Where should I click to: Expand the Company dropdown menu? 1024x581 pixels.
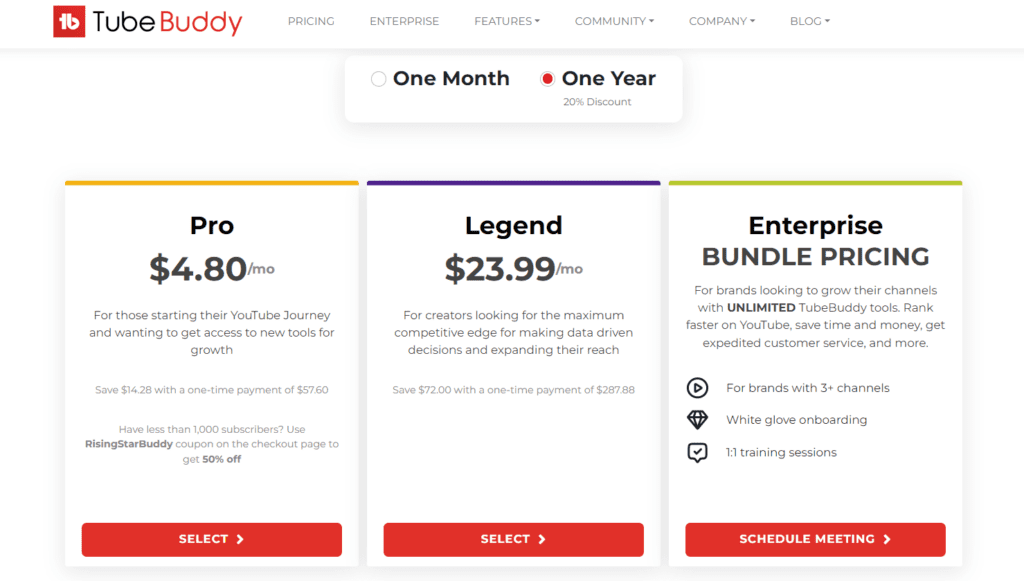pyautogui.click(x=722, y=21)
